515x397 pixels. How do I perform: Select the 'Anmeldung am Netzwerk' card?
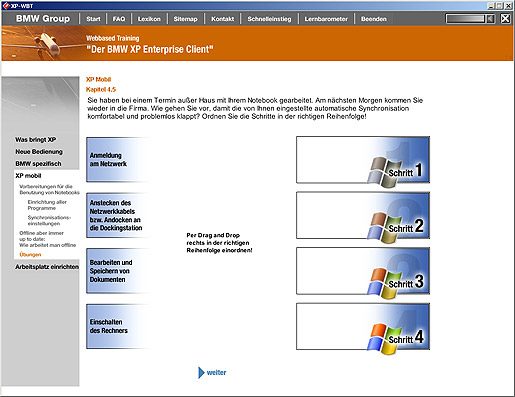[117, 159]
